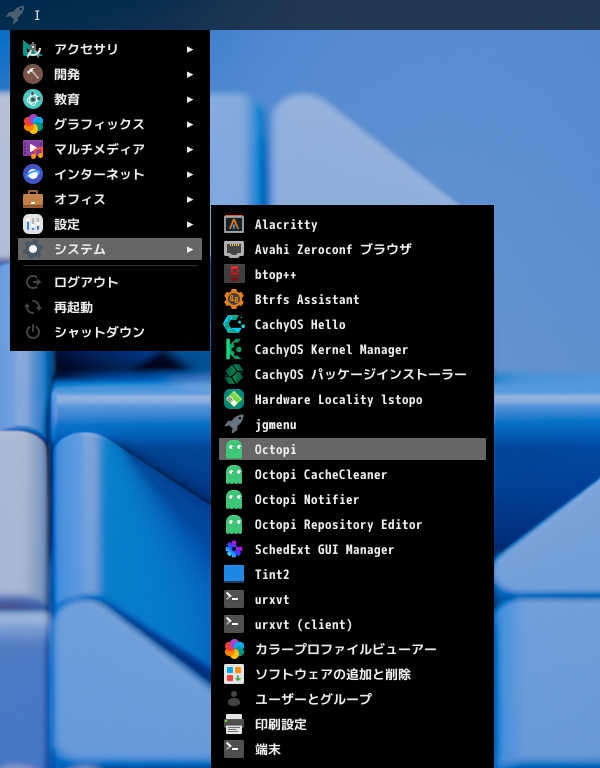Click the gear icon beside システム
Screen dimensions: 600x768
(33, 249)
